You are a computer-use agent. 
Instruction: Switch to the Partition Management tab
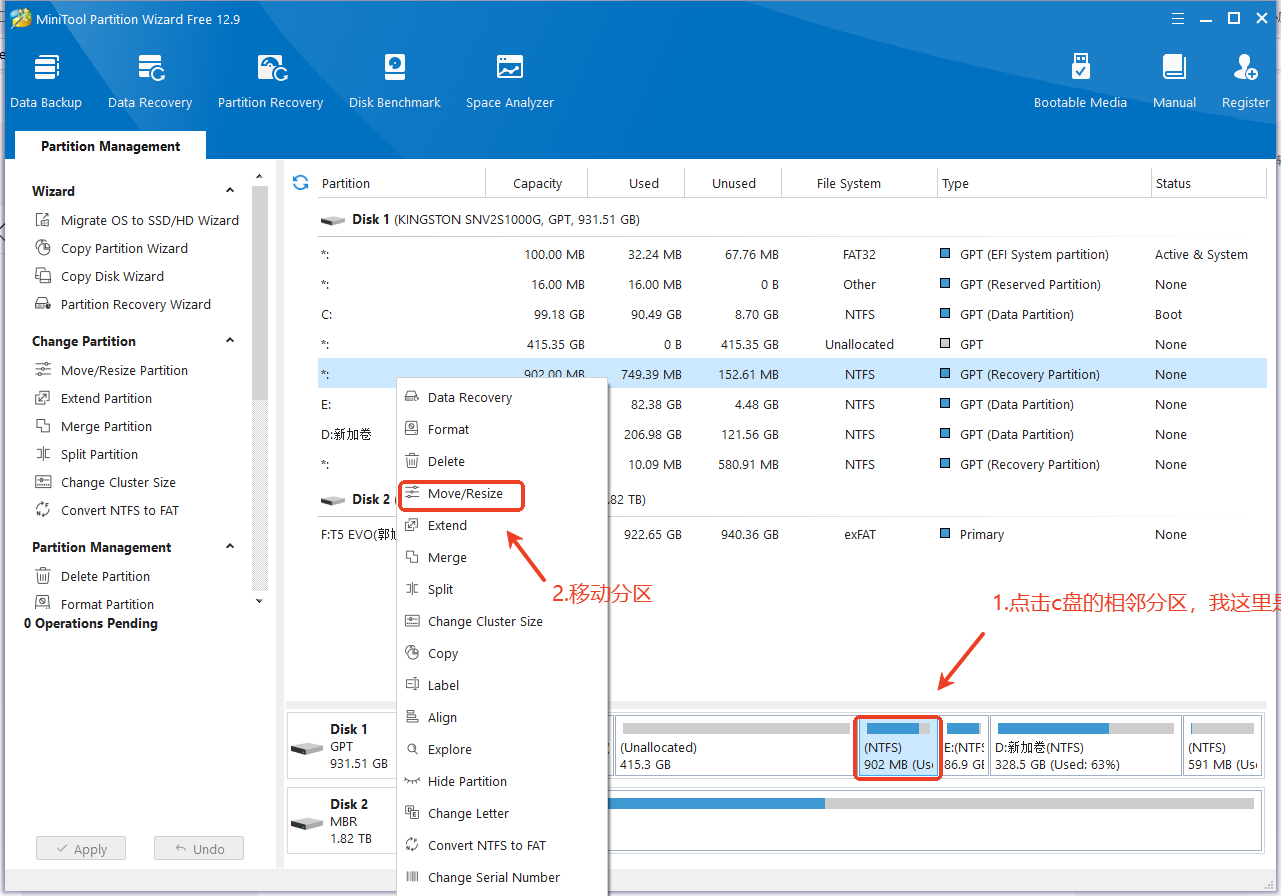(111, 146)
